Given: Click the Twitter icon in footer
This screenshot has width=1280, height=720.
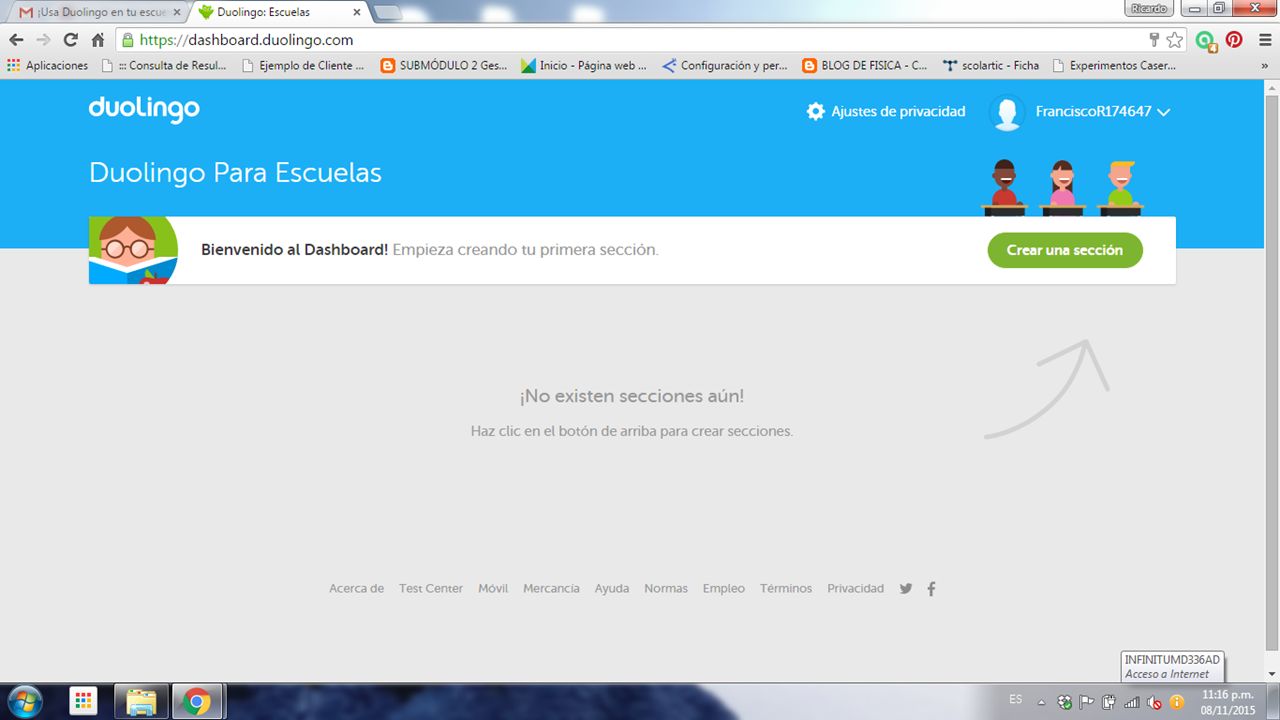Looking at the screenshot, I should click(x=906, y=589).
